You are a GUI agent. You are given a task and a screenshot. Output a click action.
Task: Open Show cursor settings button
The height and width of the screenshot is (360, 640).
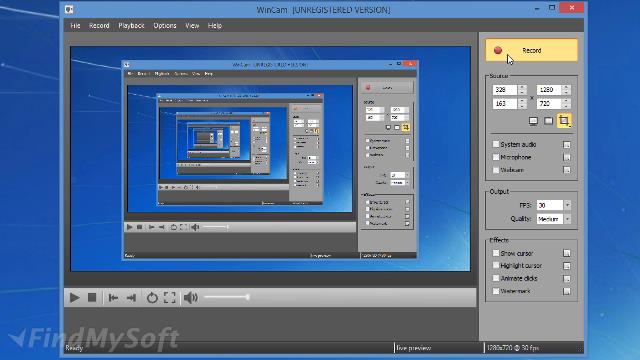point(567,253)
